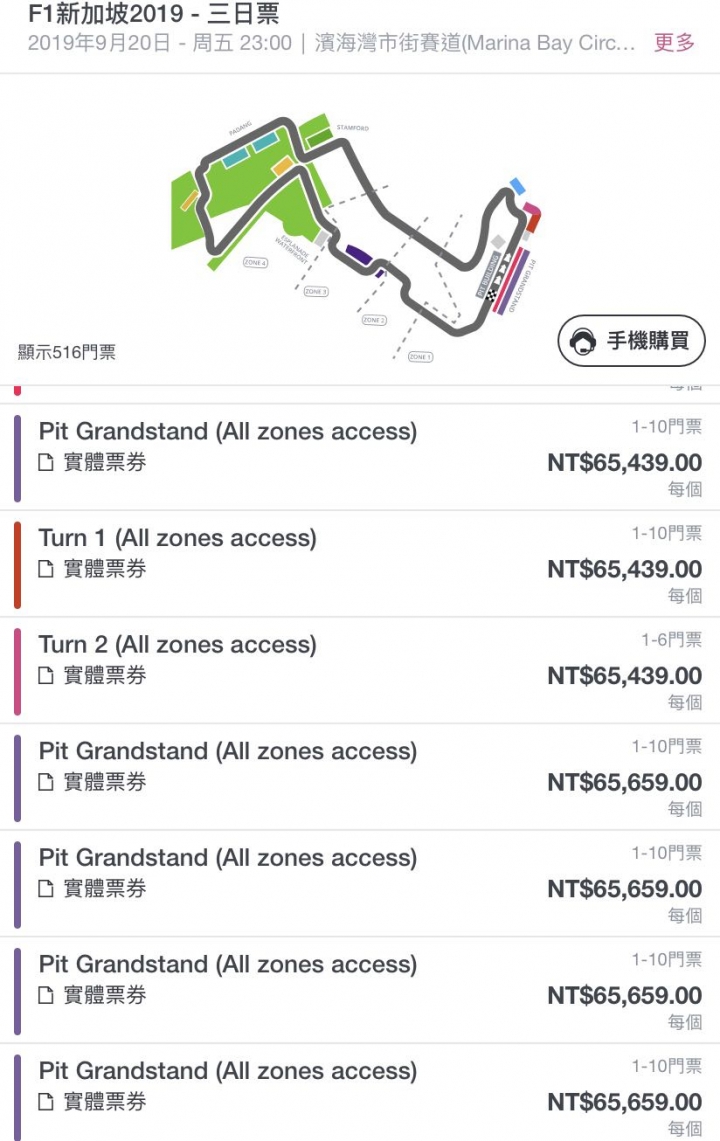Click the headset icon in 手機購買 button
Viewport: 720px width, 1141px height.
point(583,341)
